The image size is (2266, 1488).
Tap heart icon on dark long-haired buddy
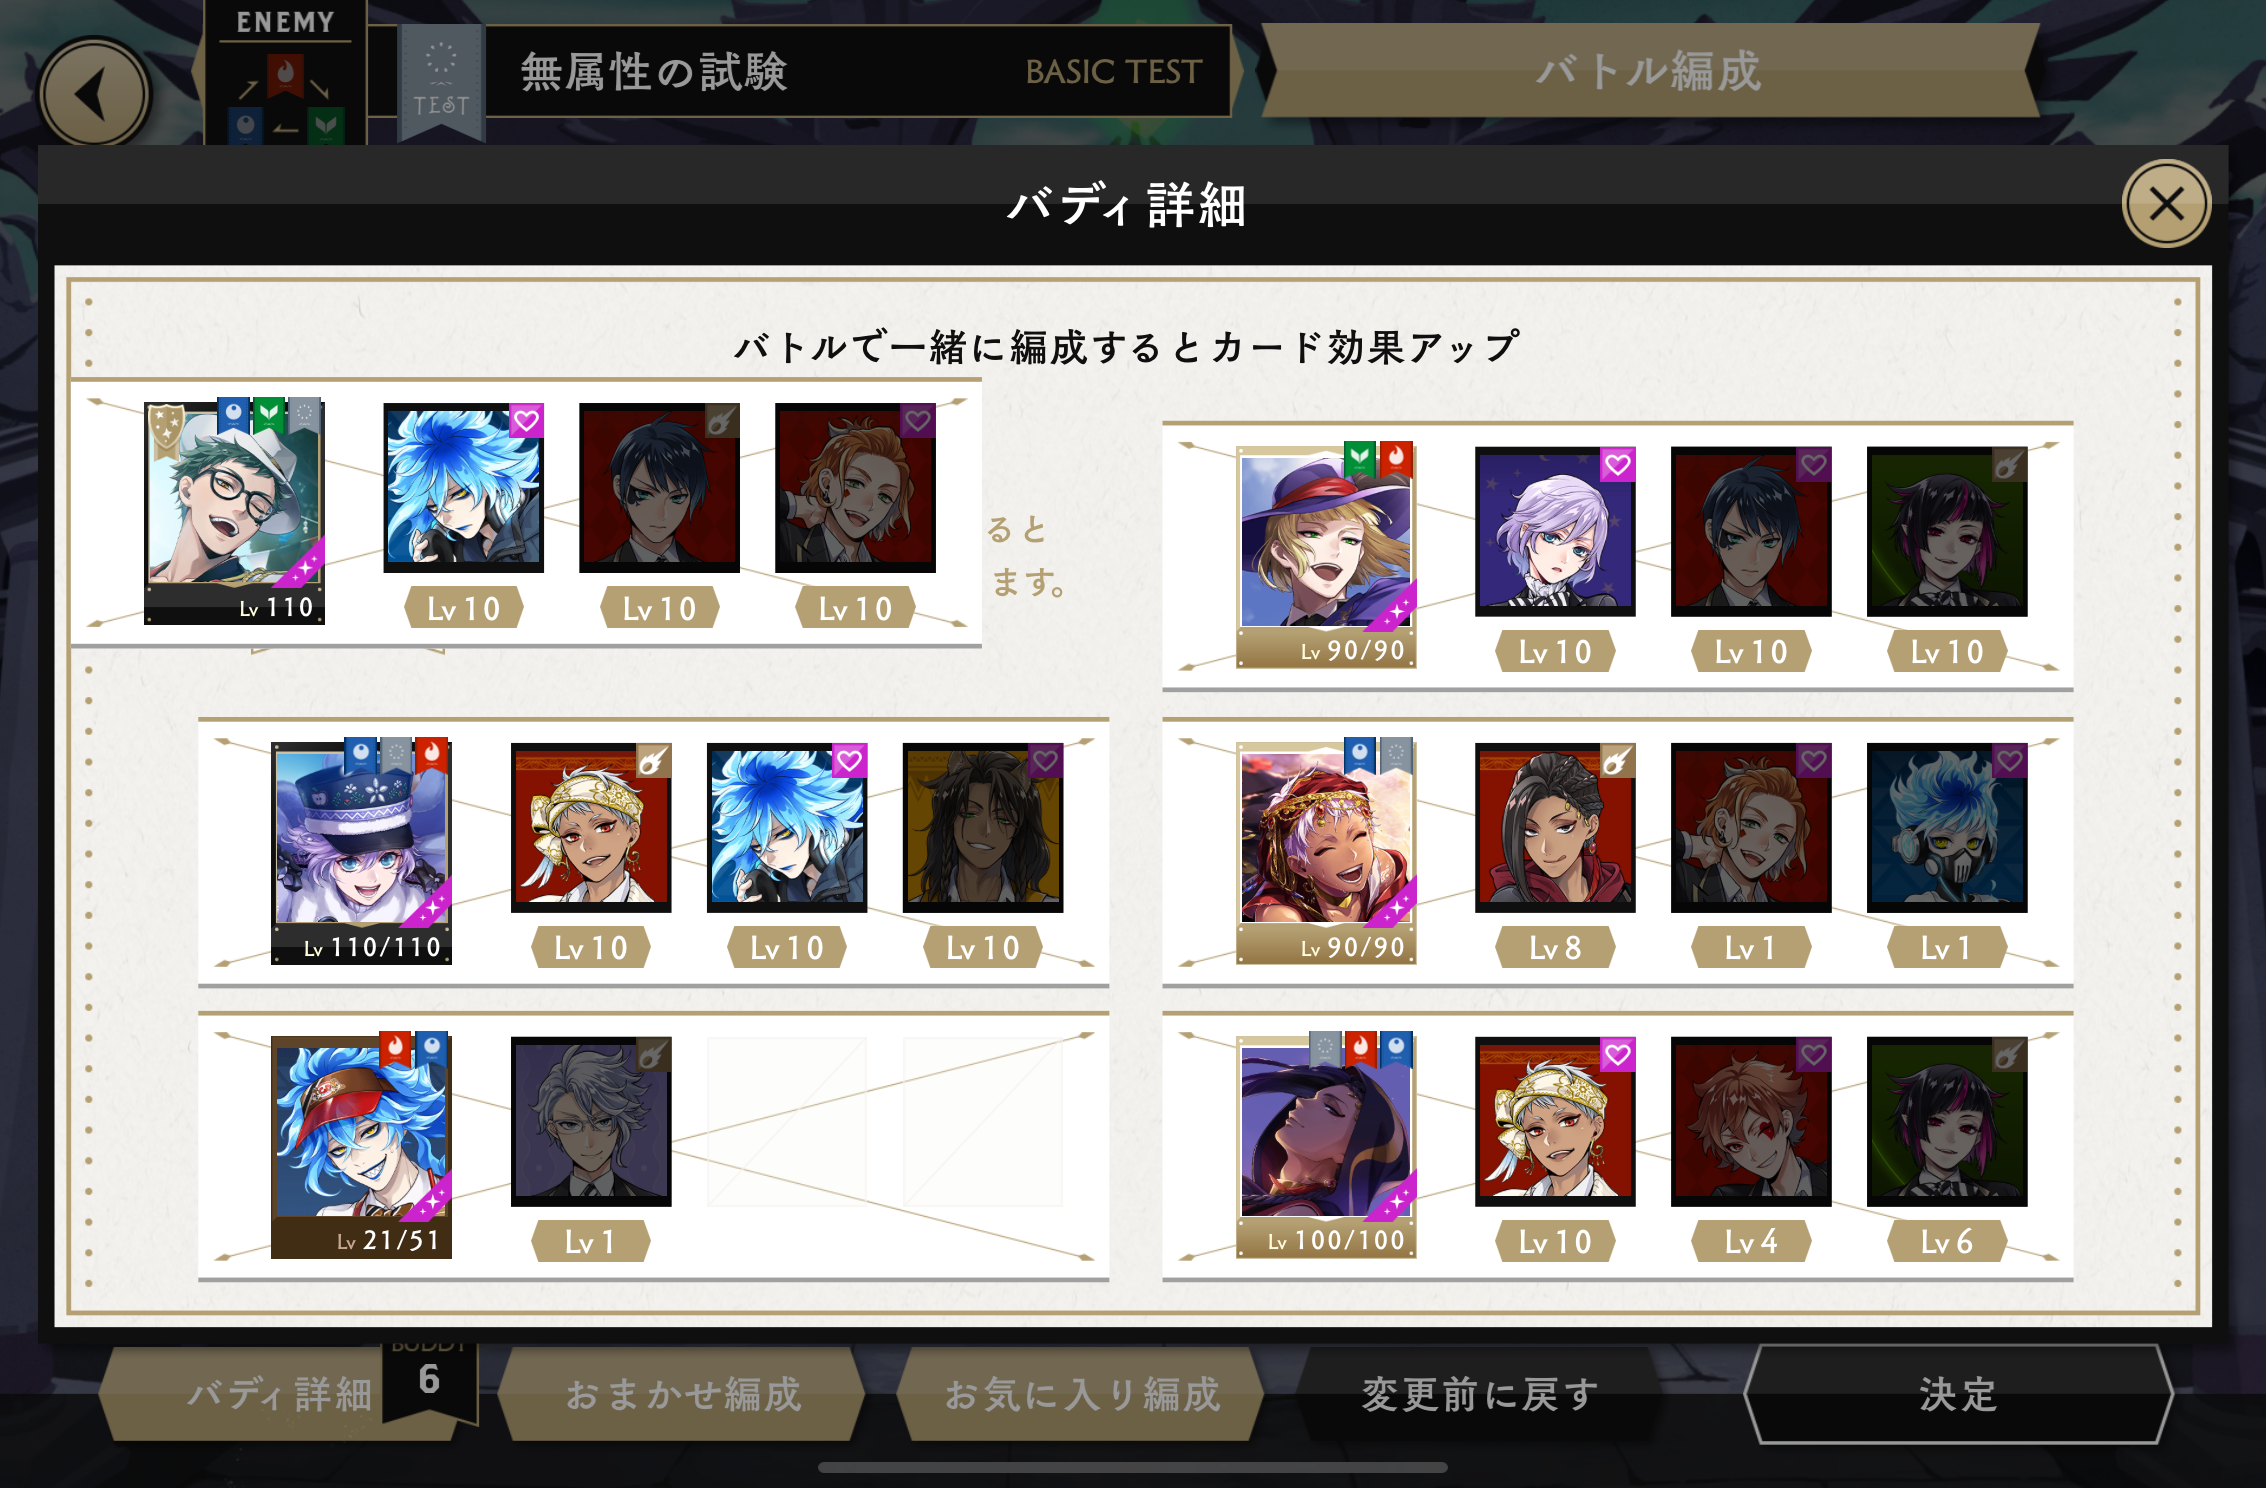tap(1046, 761)
